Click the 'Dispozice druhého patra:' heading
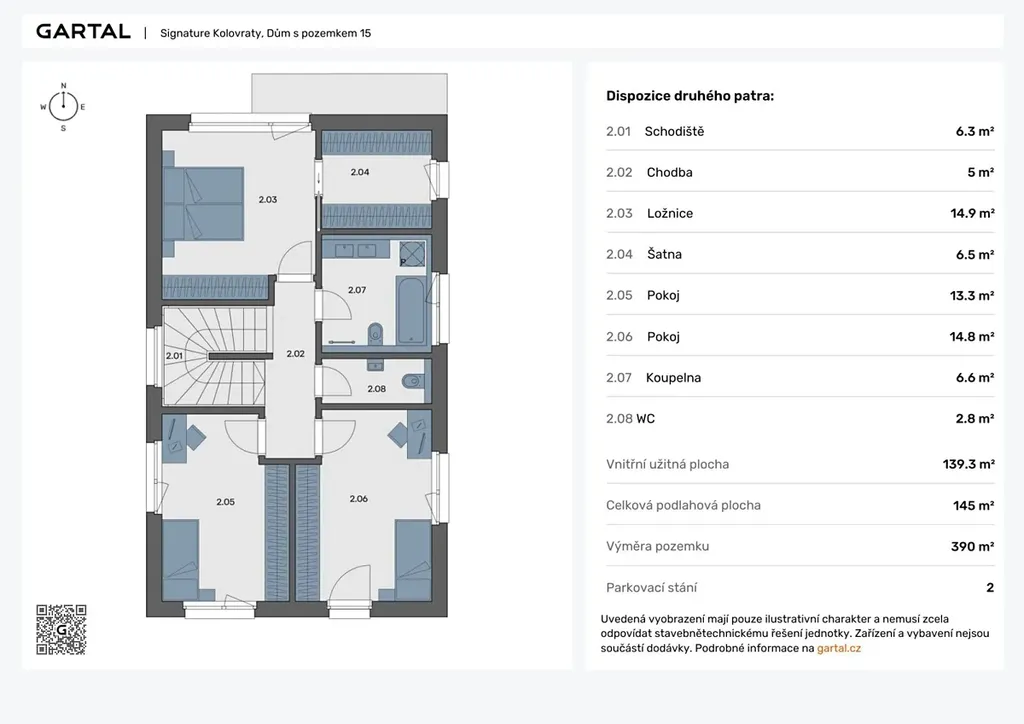Viewport: 1024px width, 724px height. click(689, 96)
